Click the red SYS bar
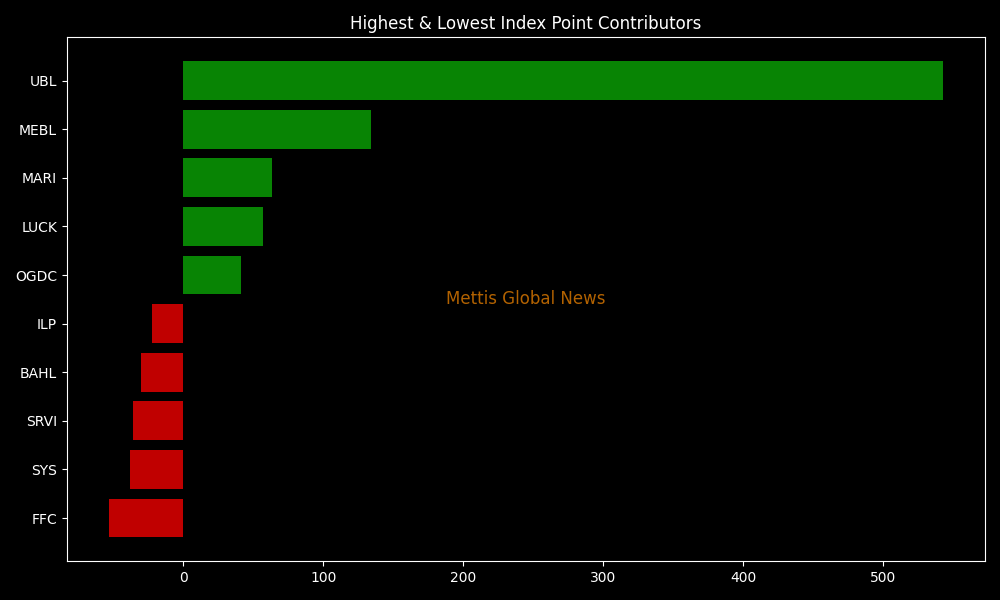This screenshot has height=600, width=1000. [157, 470]
